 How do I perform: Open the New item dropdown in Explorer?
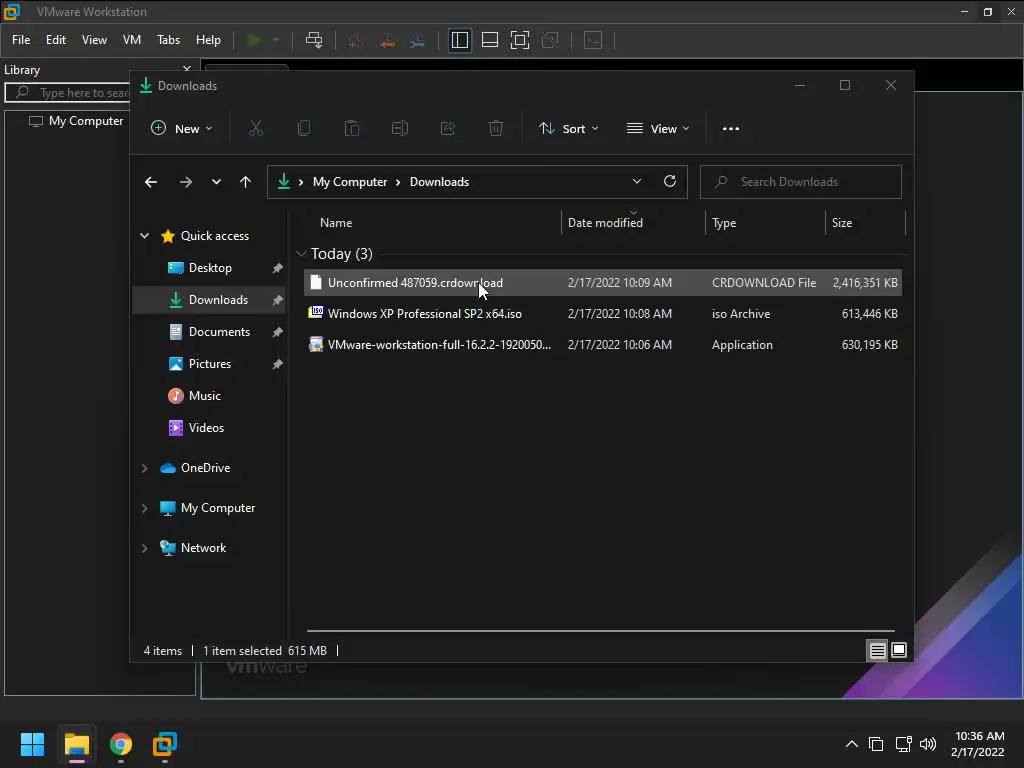[x=182, y=129]
